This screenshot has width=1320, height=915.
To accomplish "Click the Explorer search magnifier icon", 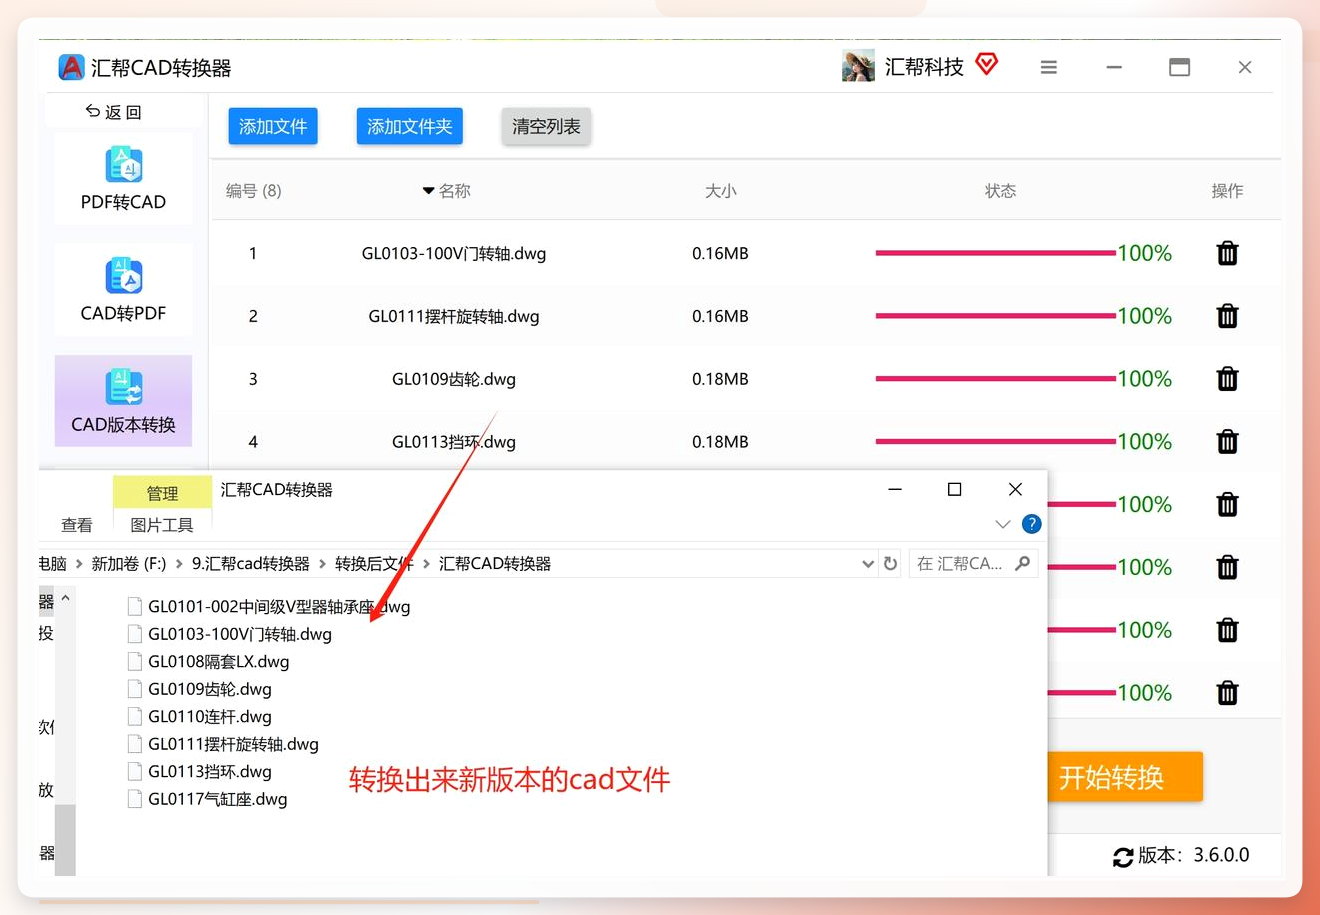I will pyautogui.click(x=1022, y=564).
